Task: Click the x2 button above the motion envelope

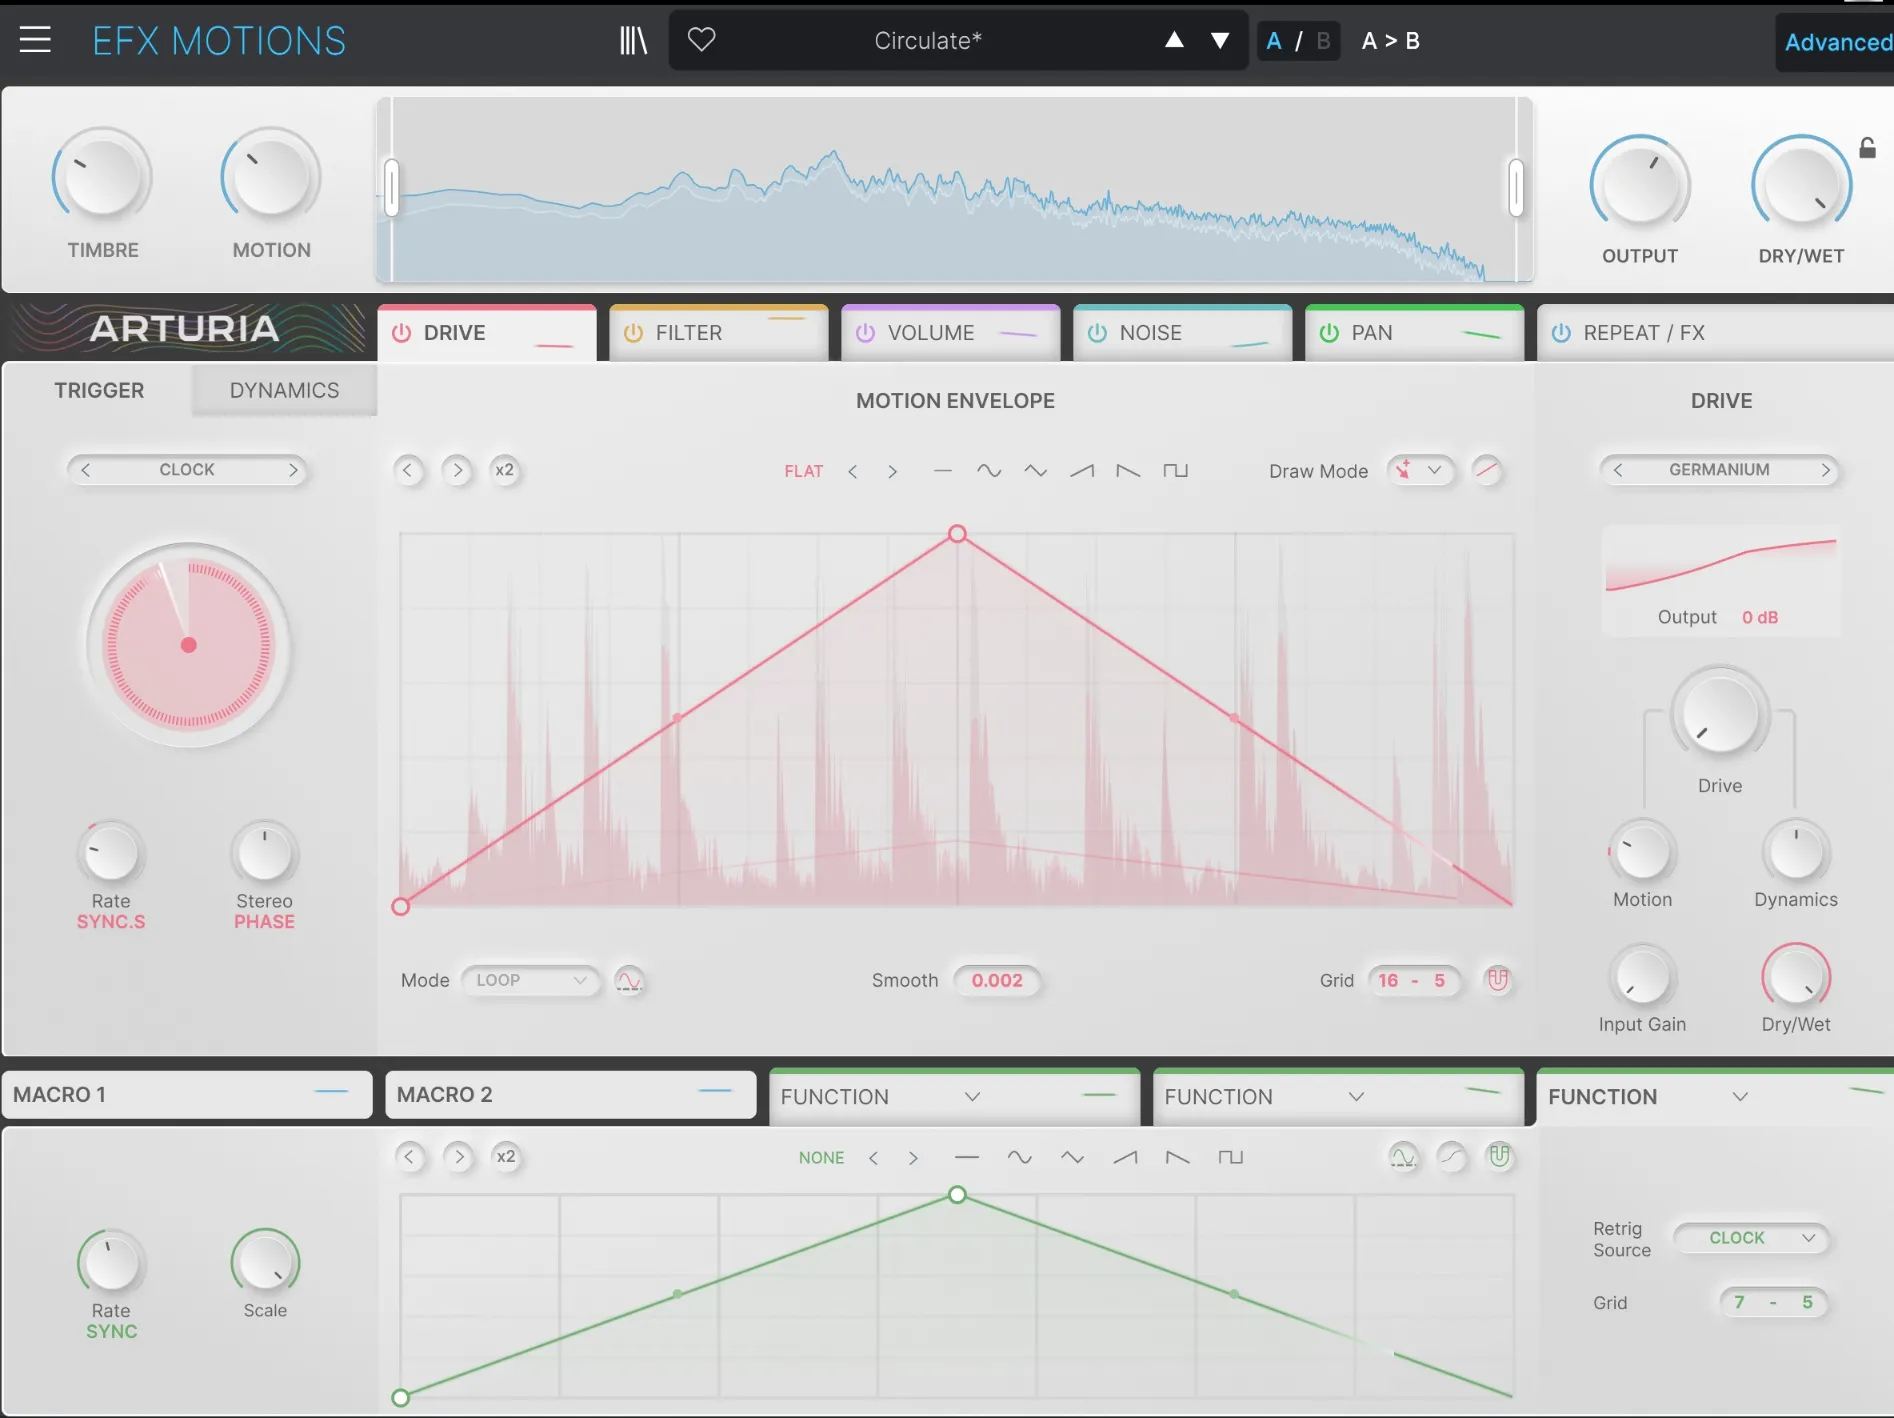Action: pos(505,470)
